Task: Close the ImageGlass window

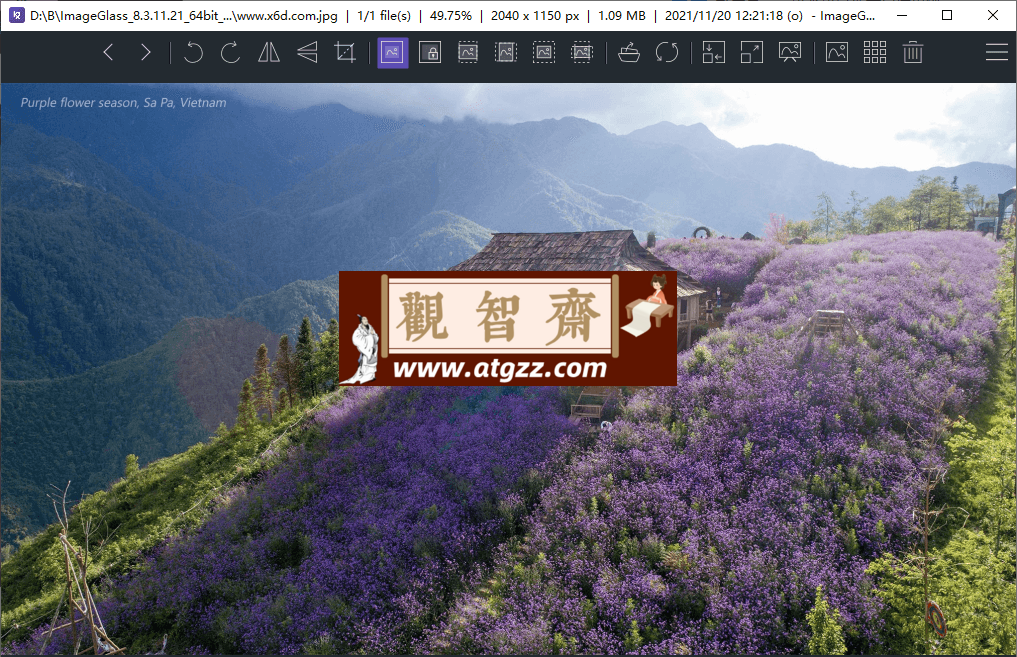Action: tap(993, 15)
